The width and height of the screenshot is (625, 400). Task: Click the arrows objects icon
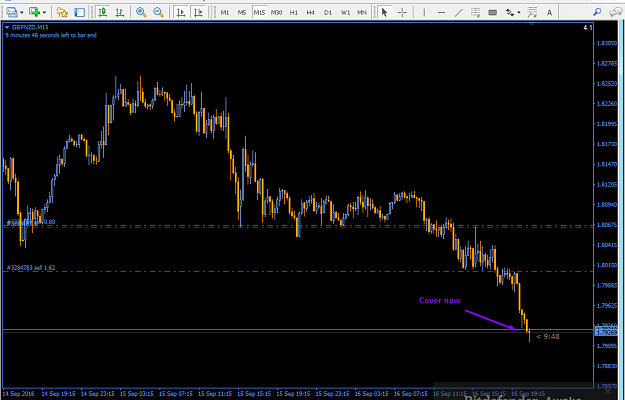510,12
